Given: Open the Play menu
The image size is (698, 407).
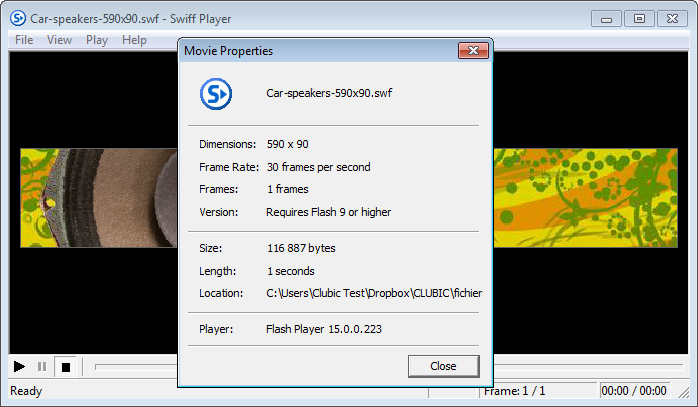Looking at the screenshot, I should 97,40.
